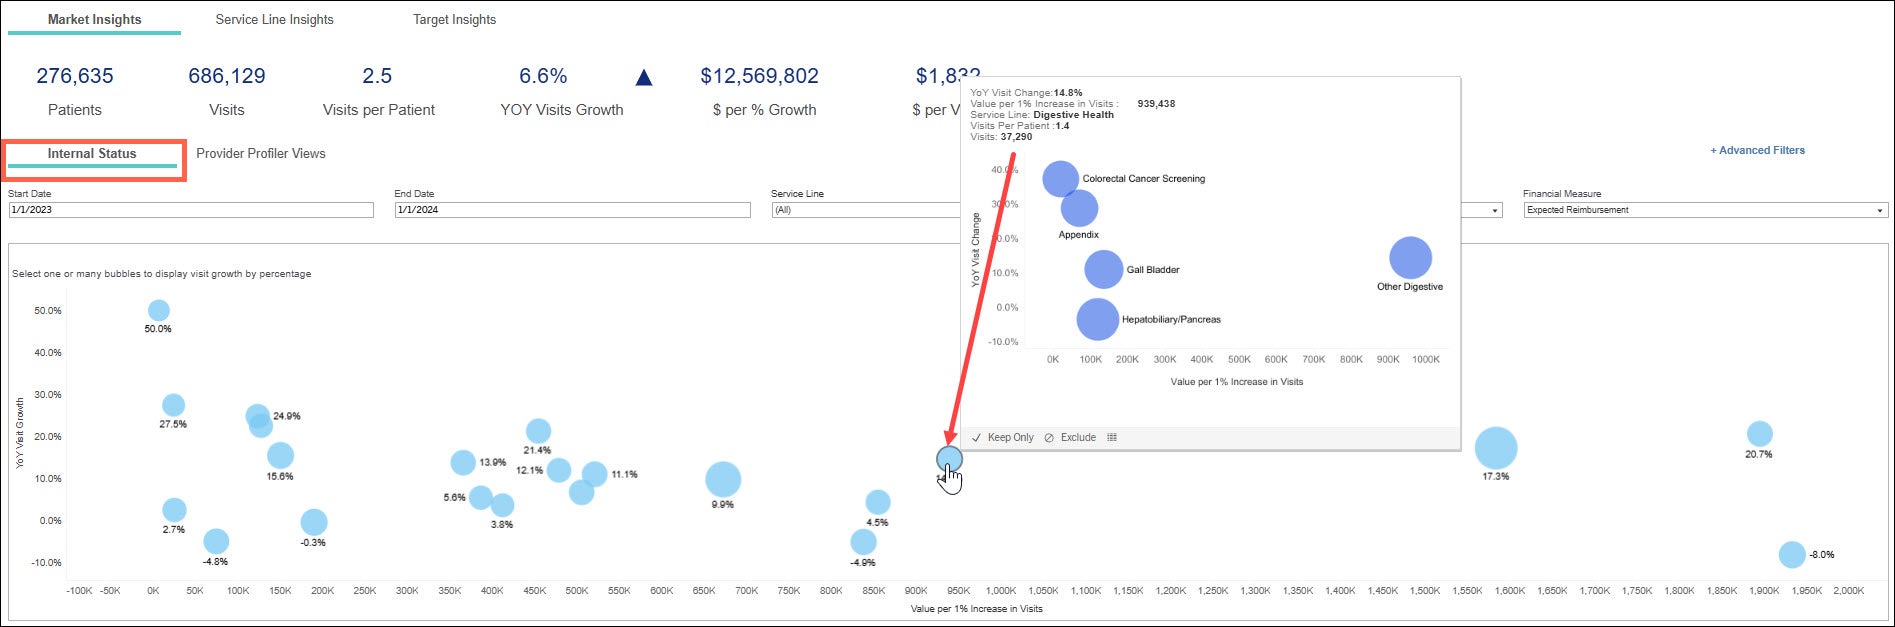Select the Colorectal Cancer Screening bubble

tap(1060, 179)
